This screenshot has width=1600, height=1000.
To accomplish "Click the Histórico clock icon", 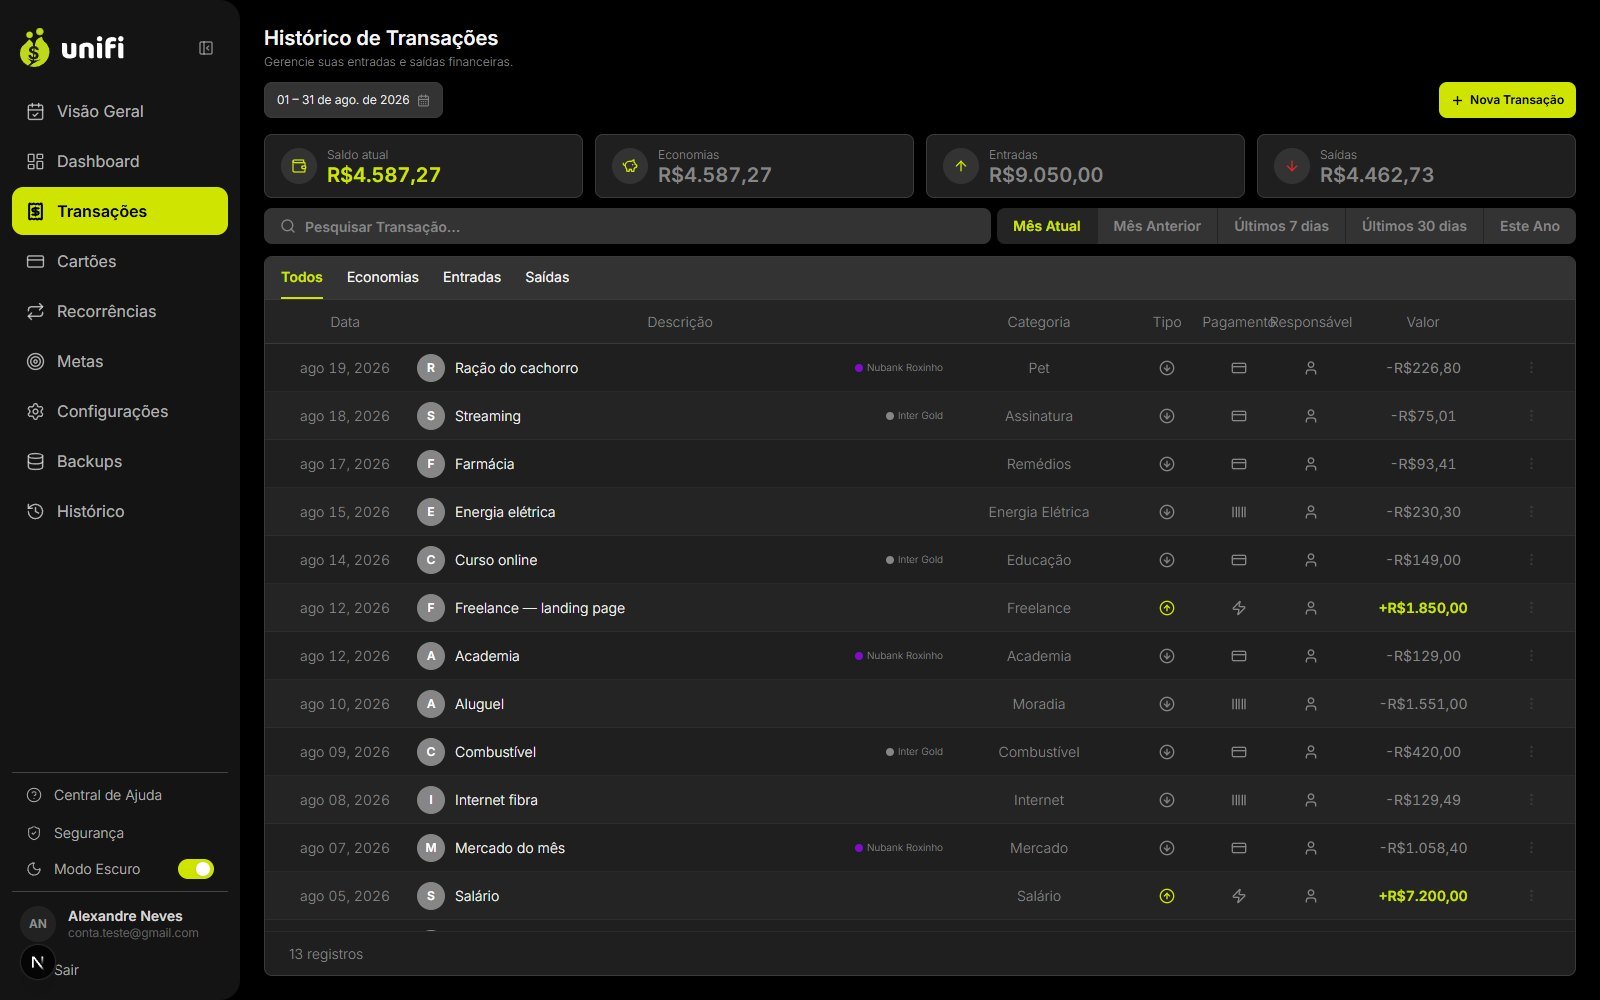I will point(35,511).
